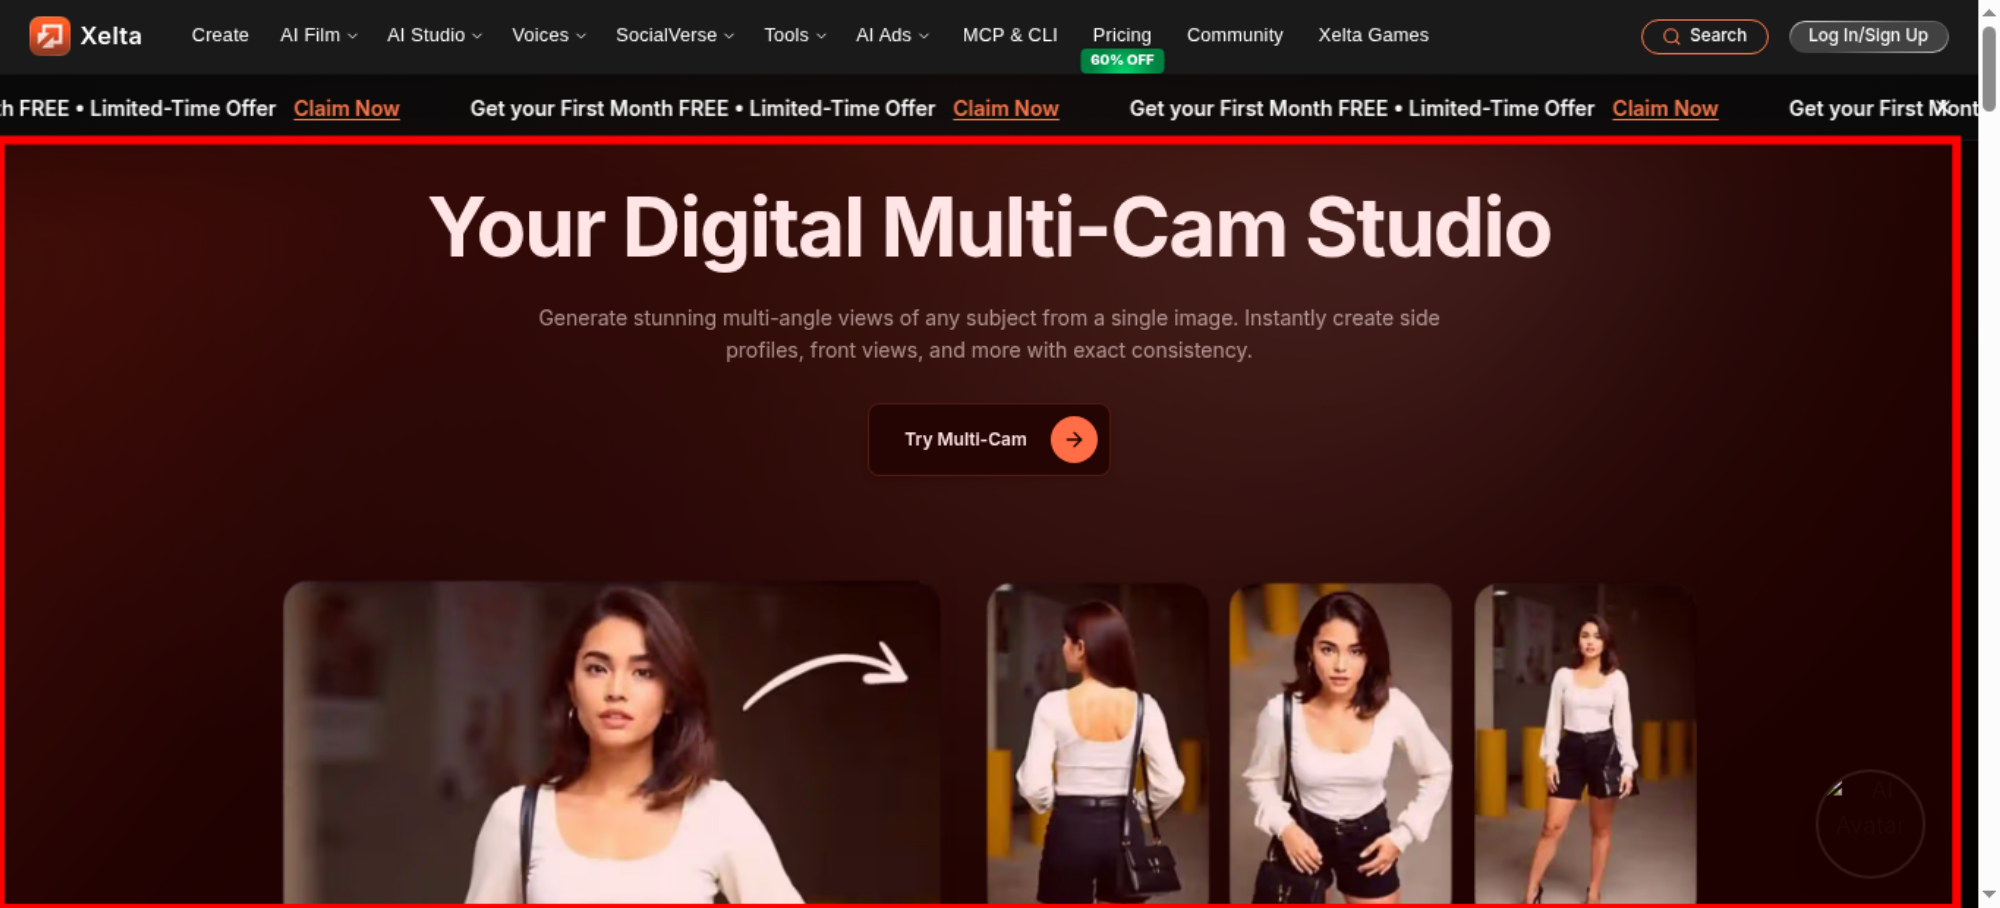
Task: Expand the Voices dropdown
Action: [548, 35]
